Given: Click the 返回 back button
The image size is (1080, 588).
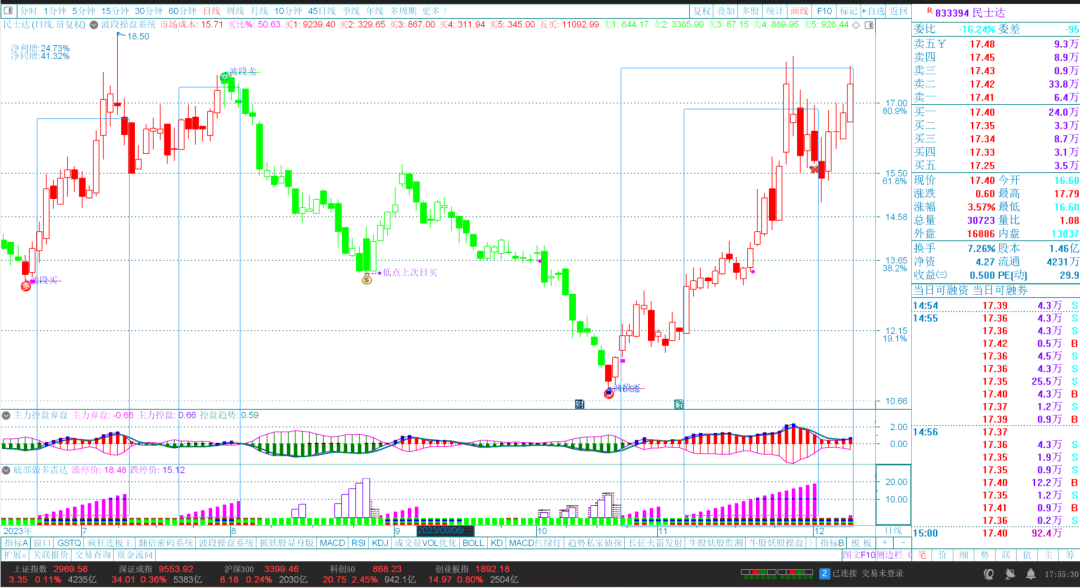Looking at the screenshot, I should (898, 11).
